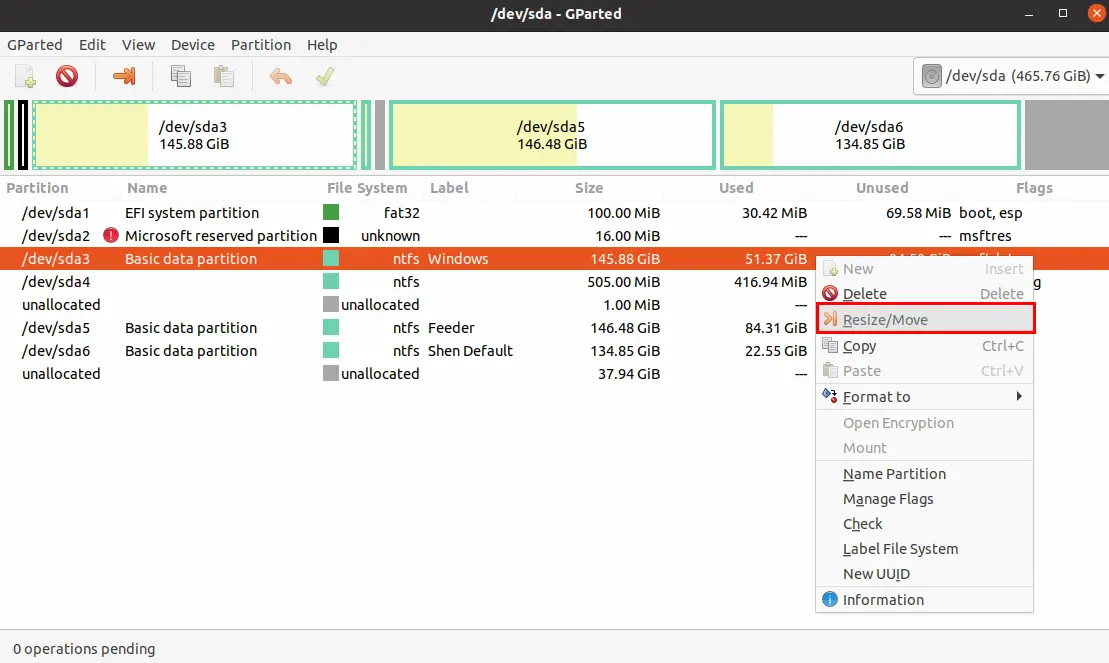
Task: Select the ntfs filesystem color box for /dev/sda4
Action: (329, 281)
